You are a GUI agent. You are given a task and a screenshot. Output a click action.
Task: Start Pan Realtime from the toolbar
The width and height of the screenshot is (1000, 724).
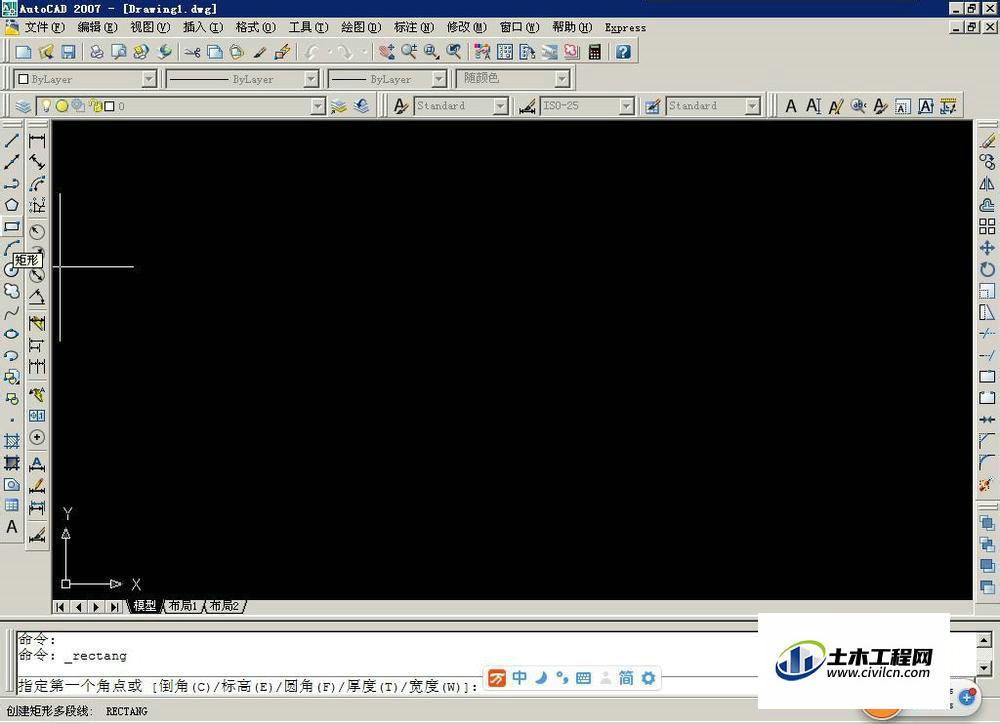pos(386,52)
